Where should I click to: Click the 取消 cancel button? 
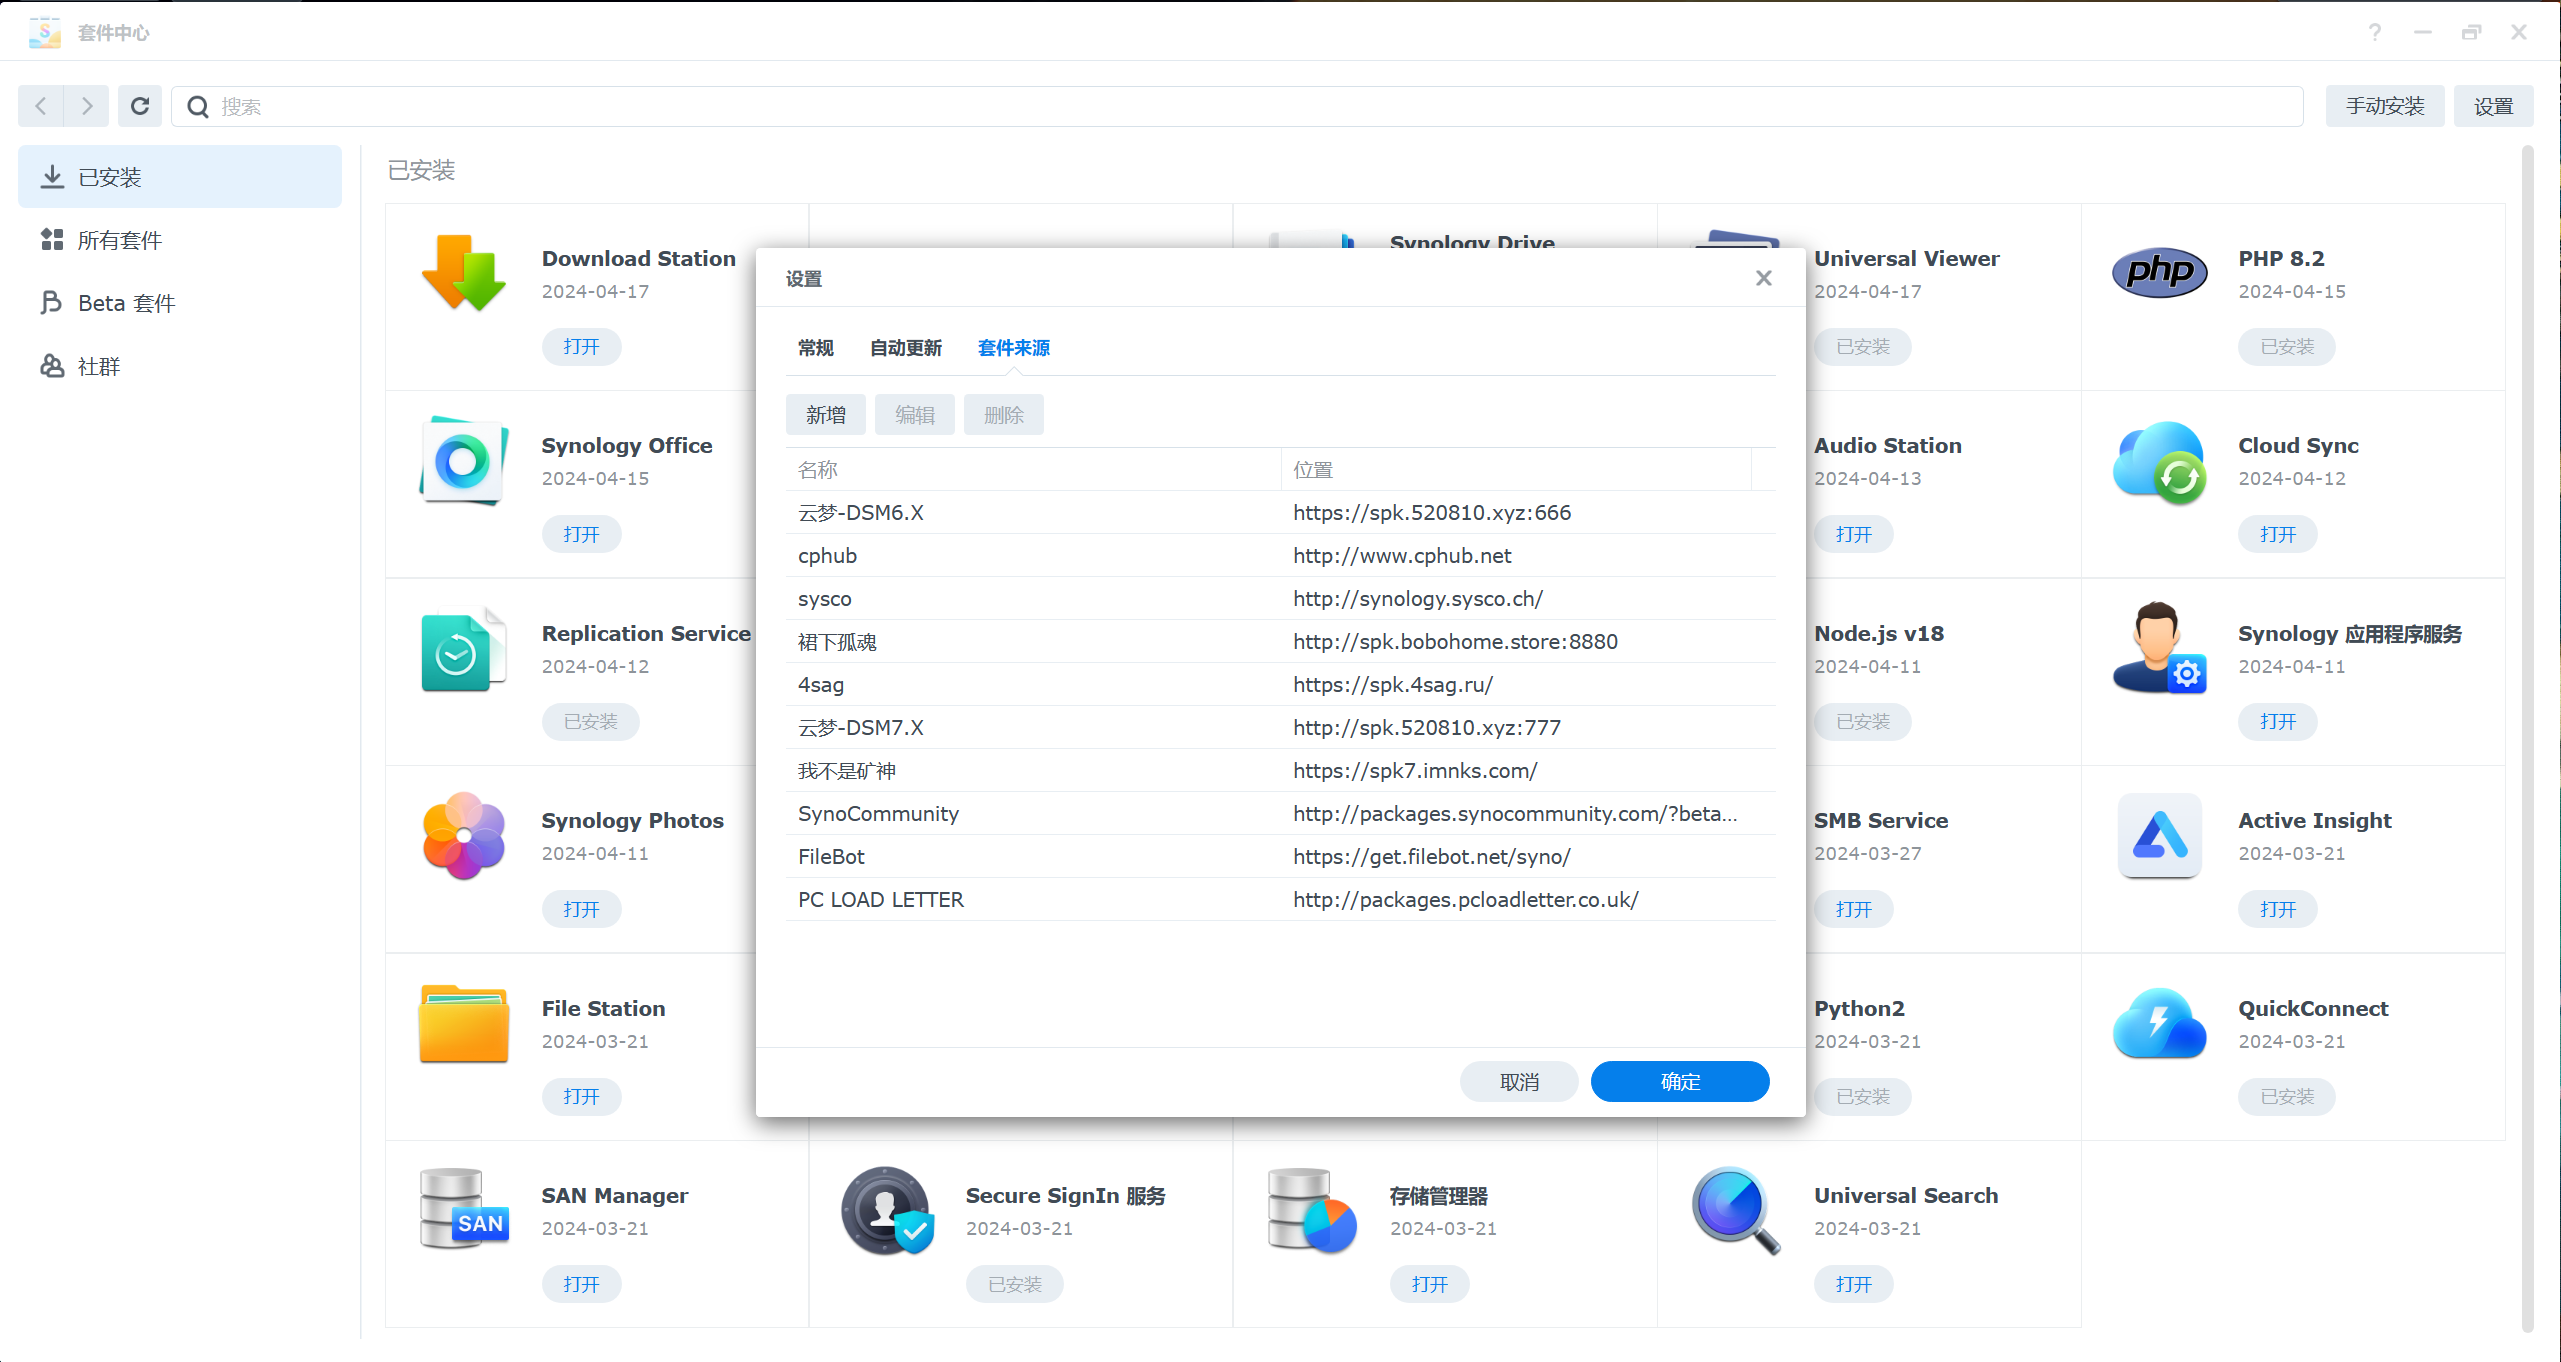click(1518, 1081)
